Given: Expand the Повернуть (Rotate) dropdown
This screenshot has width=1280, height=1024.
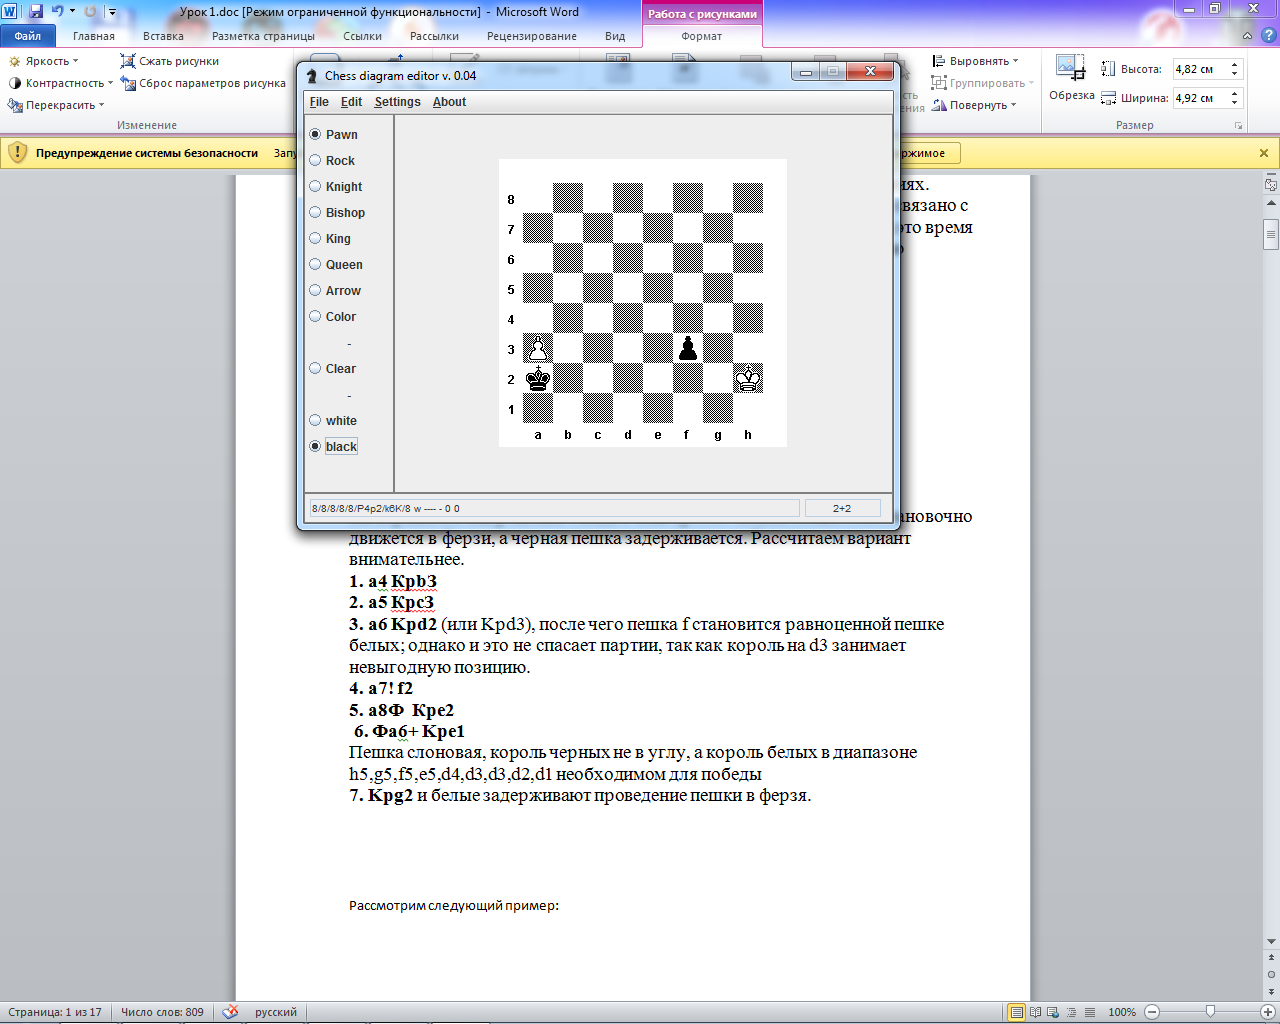Looking at the screenshot, I should [x=974, y=105].
